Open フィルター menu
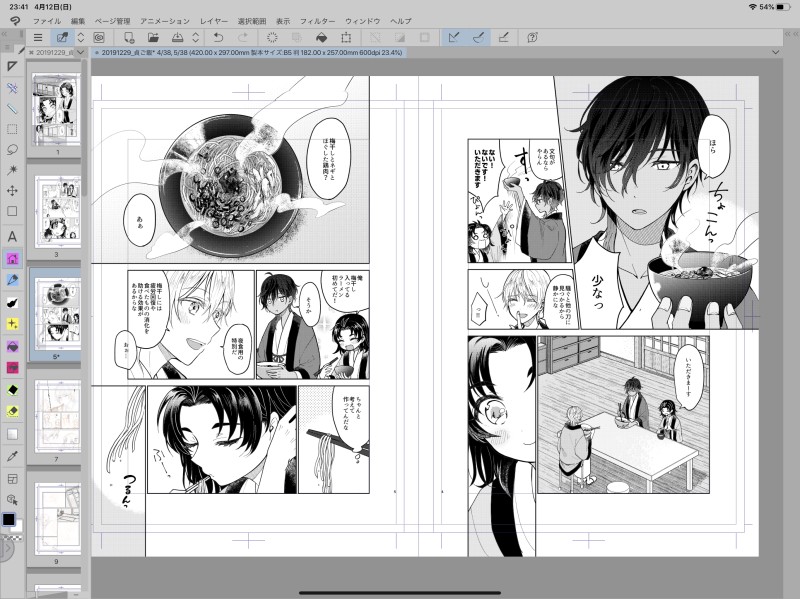 (x=317, y=21)
